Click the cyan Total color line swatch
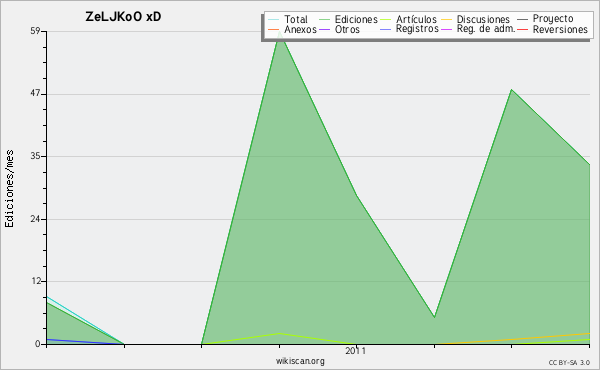The image size is (600, 370). [x=274, y=20]
